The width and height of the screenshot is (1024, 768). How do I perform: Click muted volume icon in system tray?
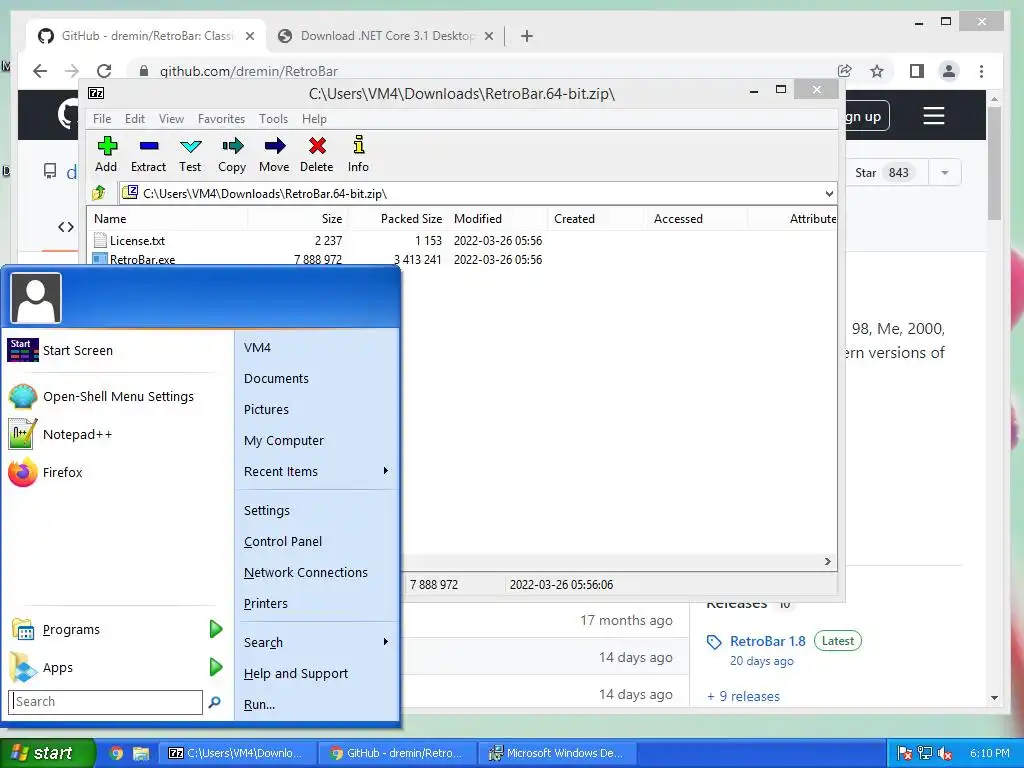(x=945, y=753)
